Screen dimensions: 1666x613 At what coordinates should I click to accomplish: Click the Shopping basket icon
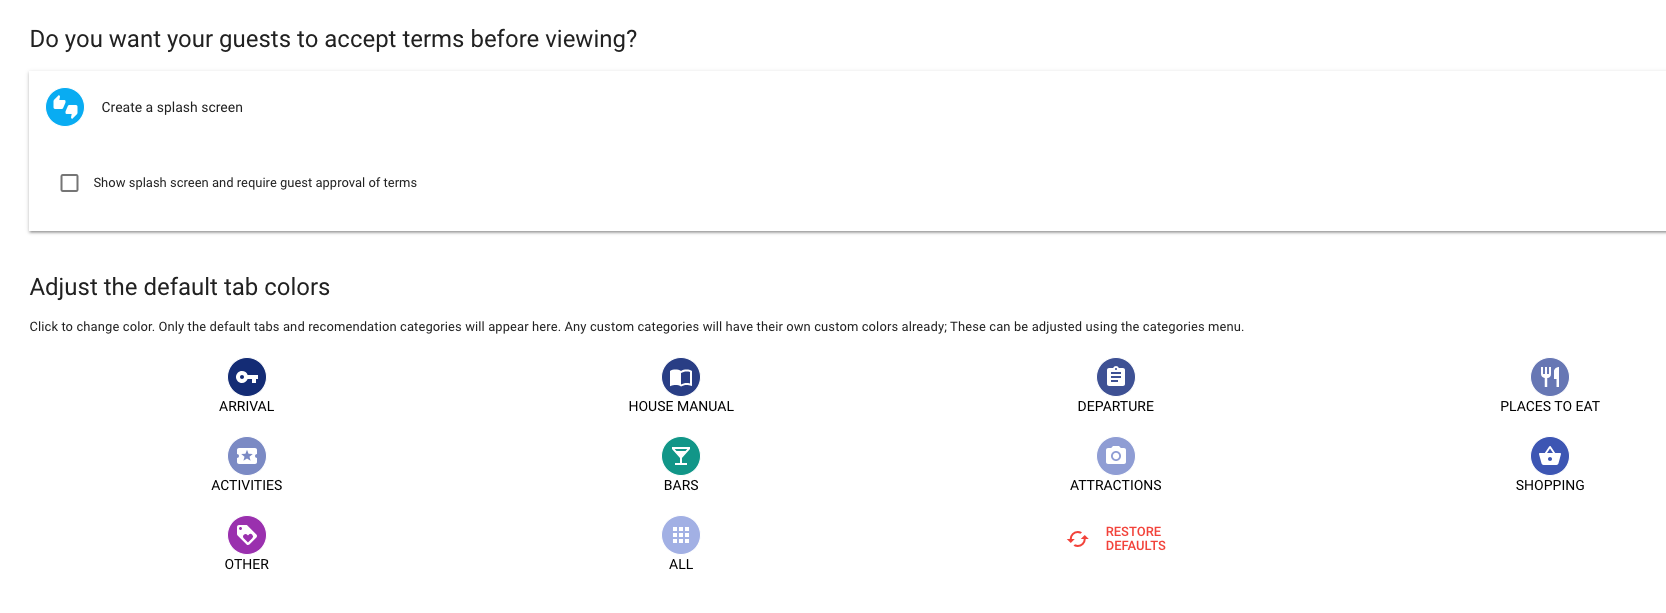coord(1549,456)
